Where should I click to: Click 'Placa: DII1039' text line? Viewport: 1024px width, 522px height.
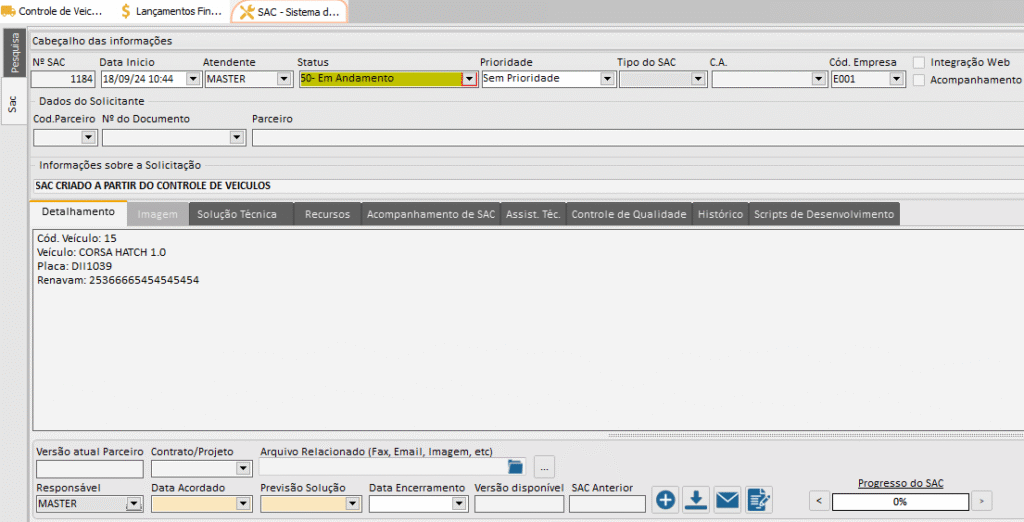click(x=74, y=267)
